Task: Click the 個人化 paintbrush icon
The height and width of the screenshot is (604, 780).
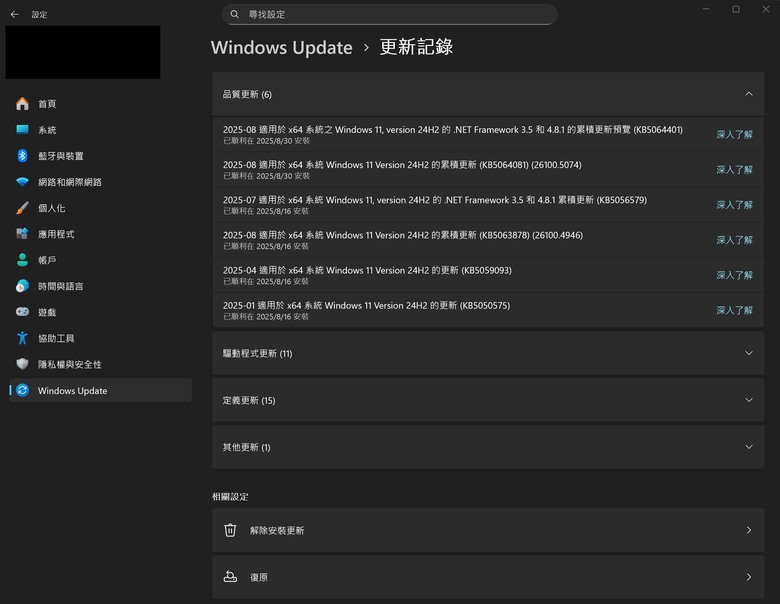Action: point(22,208)
